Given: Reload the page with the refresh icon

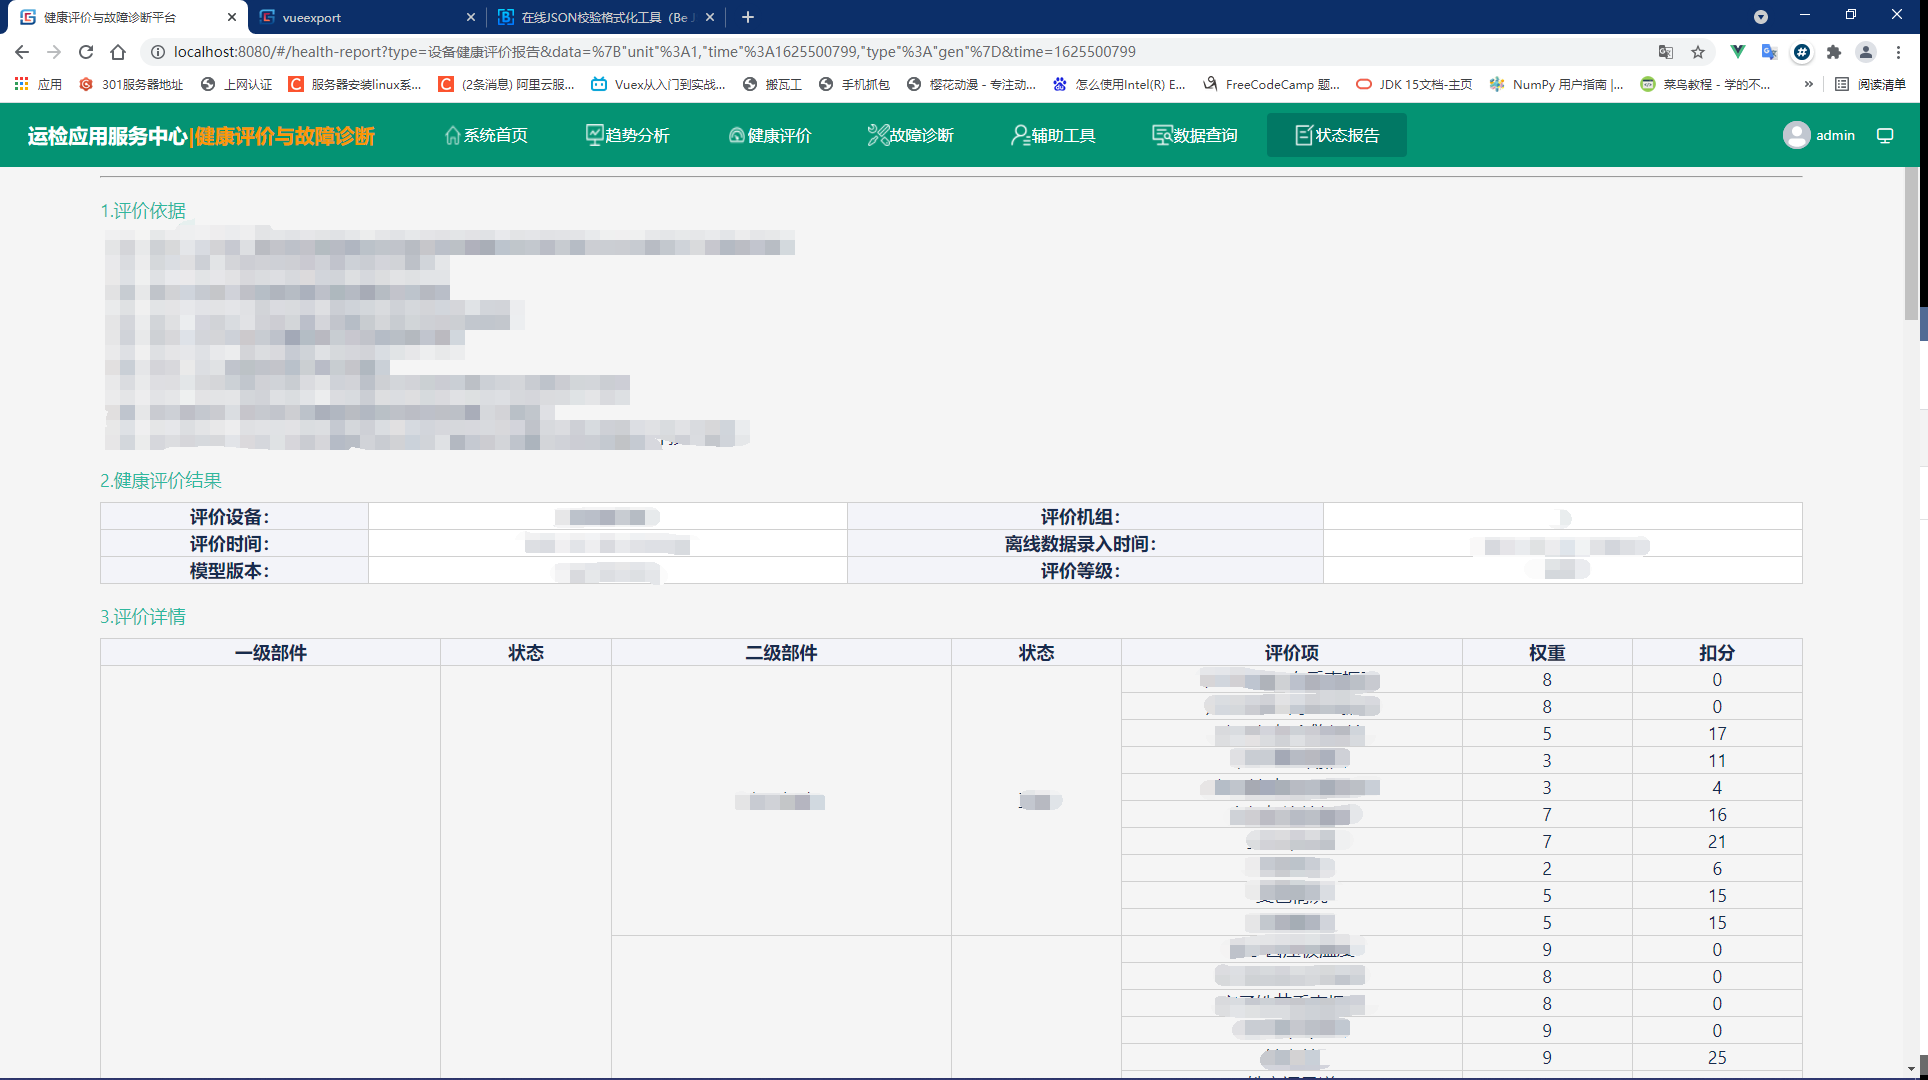Looking at the screenshot, I should 86,51.
